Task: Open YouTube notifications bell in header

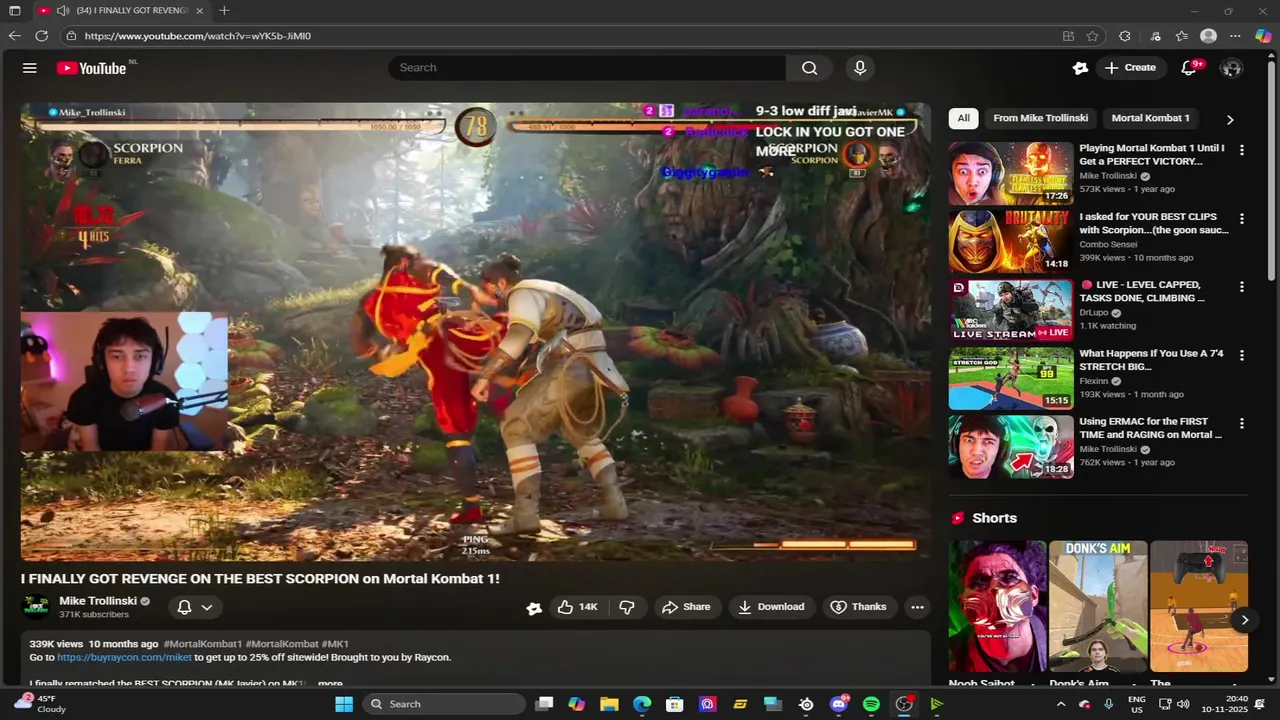Action: (1189, 68)
